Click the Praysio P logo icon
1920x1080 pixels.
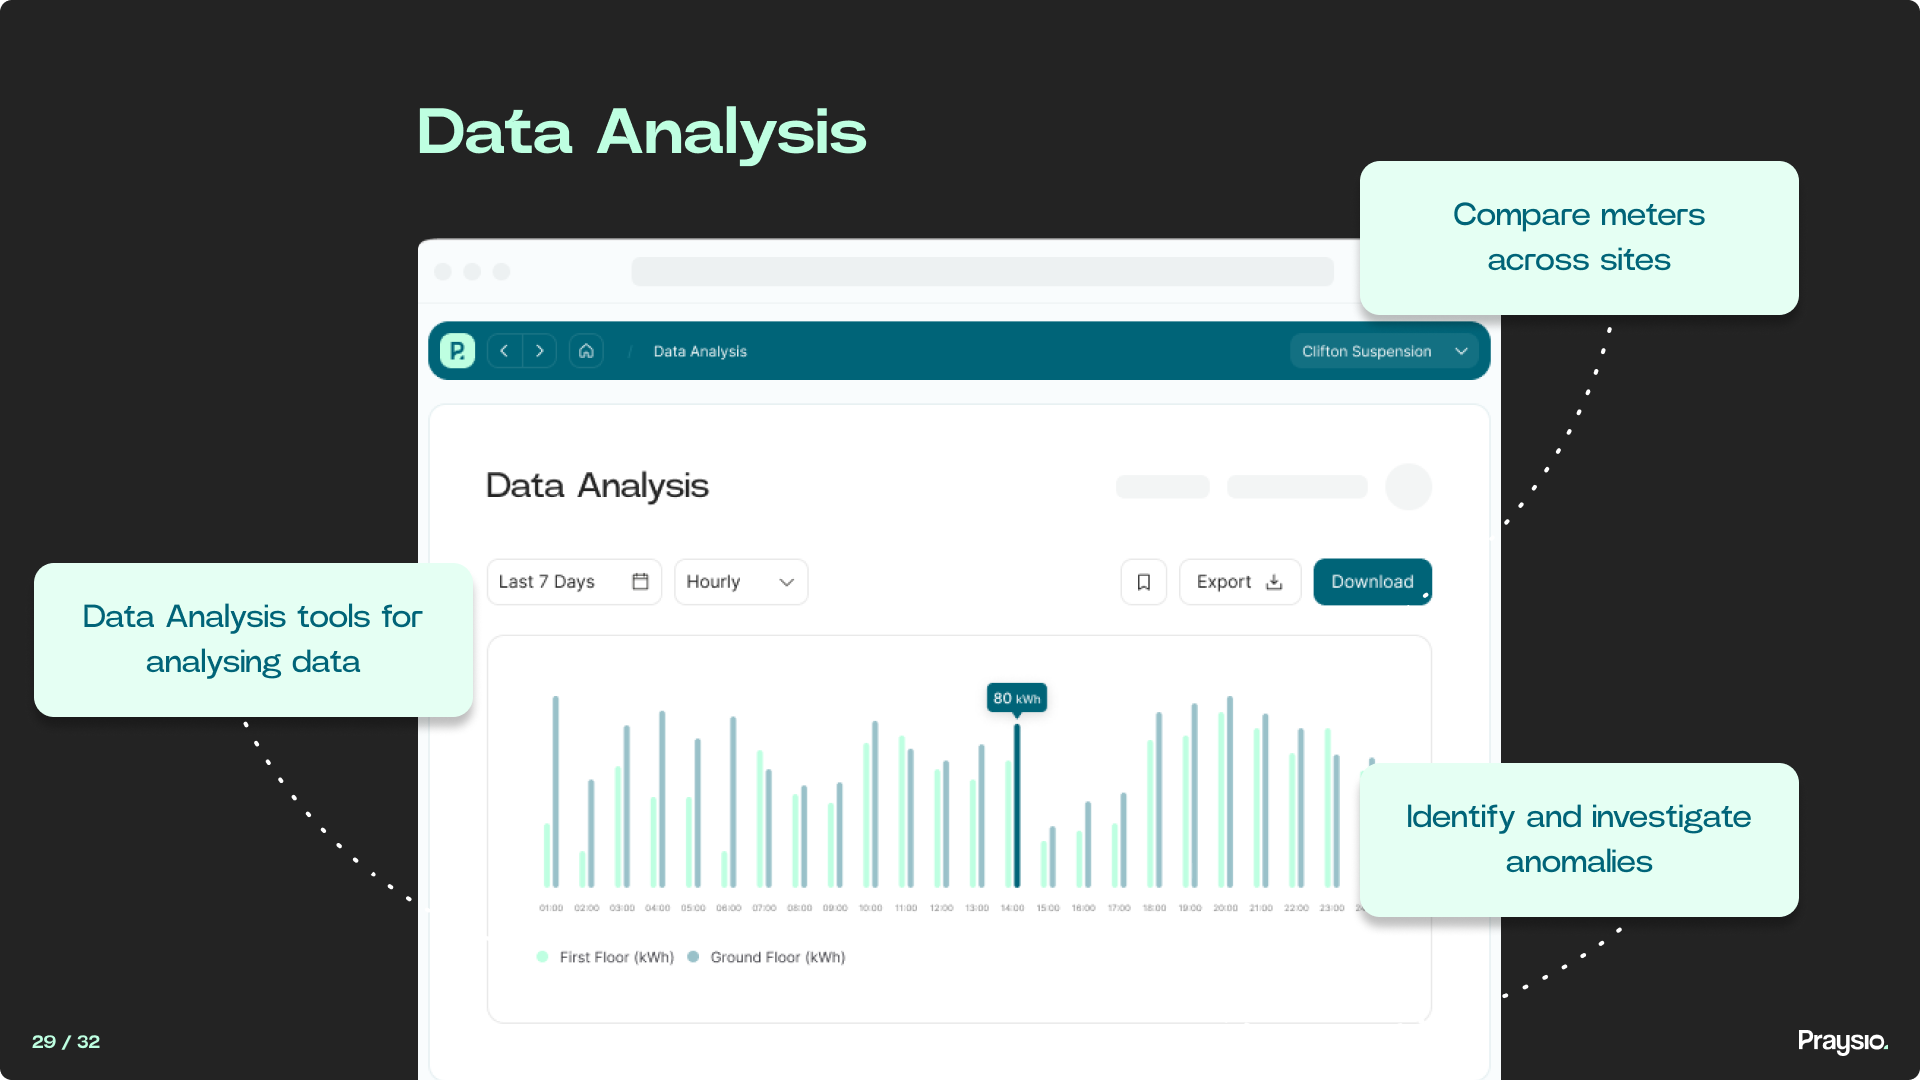[457, 351]
